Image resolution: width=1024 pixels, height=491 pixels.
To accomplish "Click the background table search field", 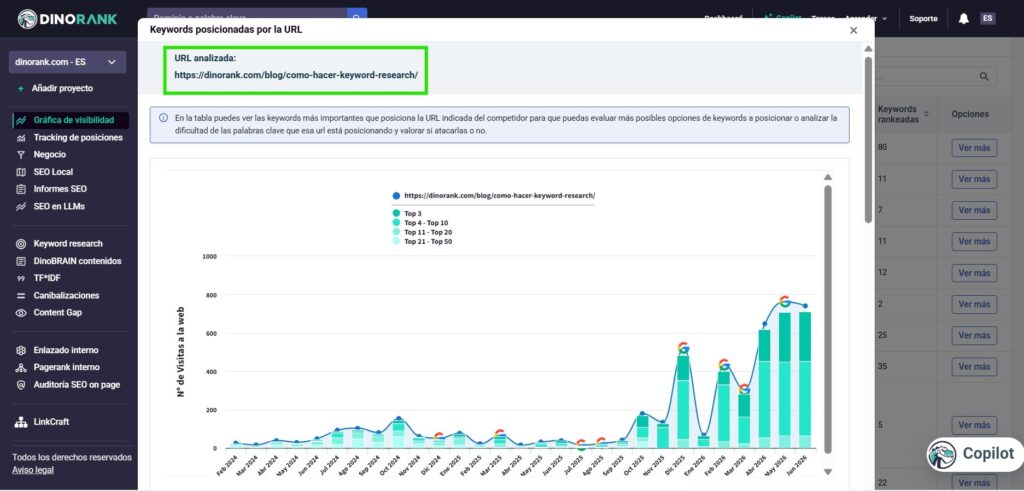I will [936, 76].
